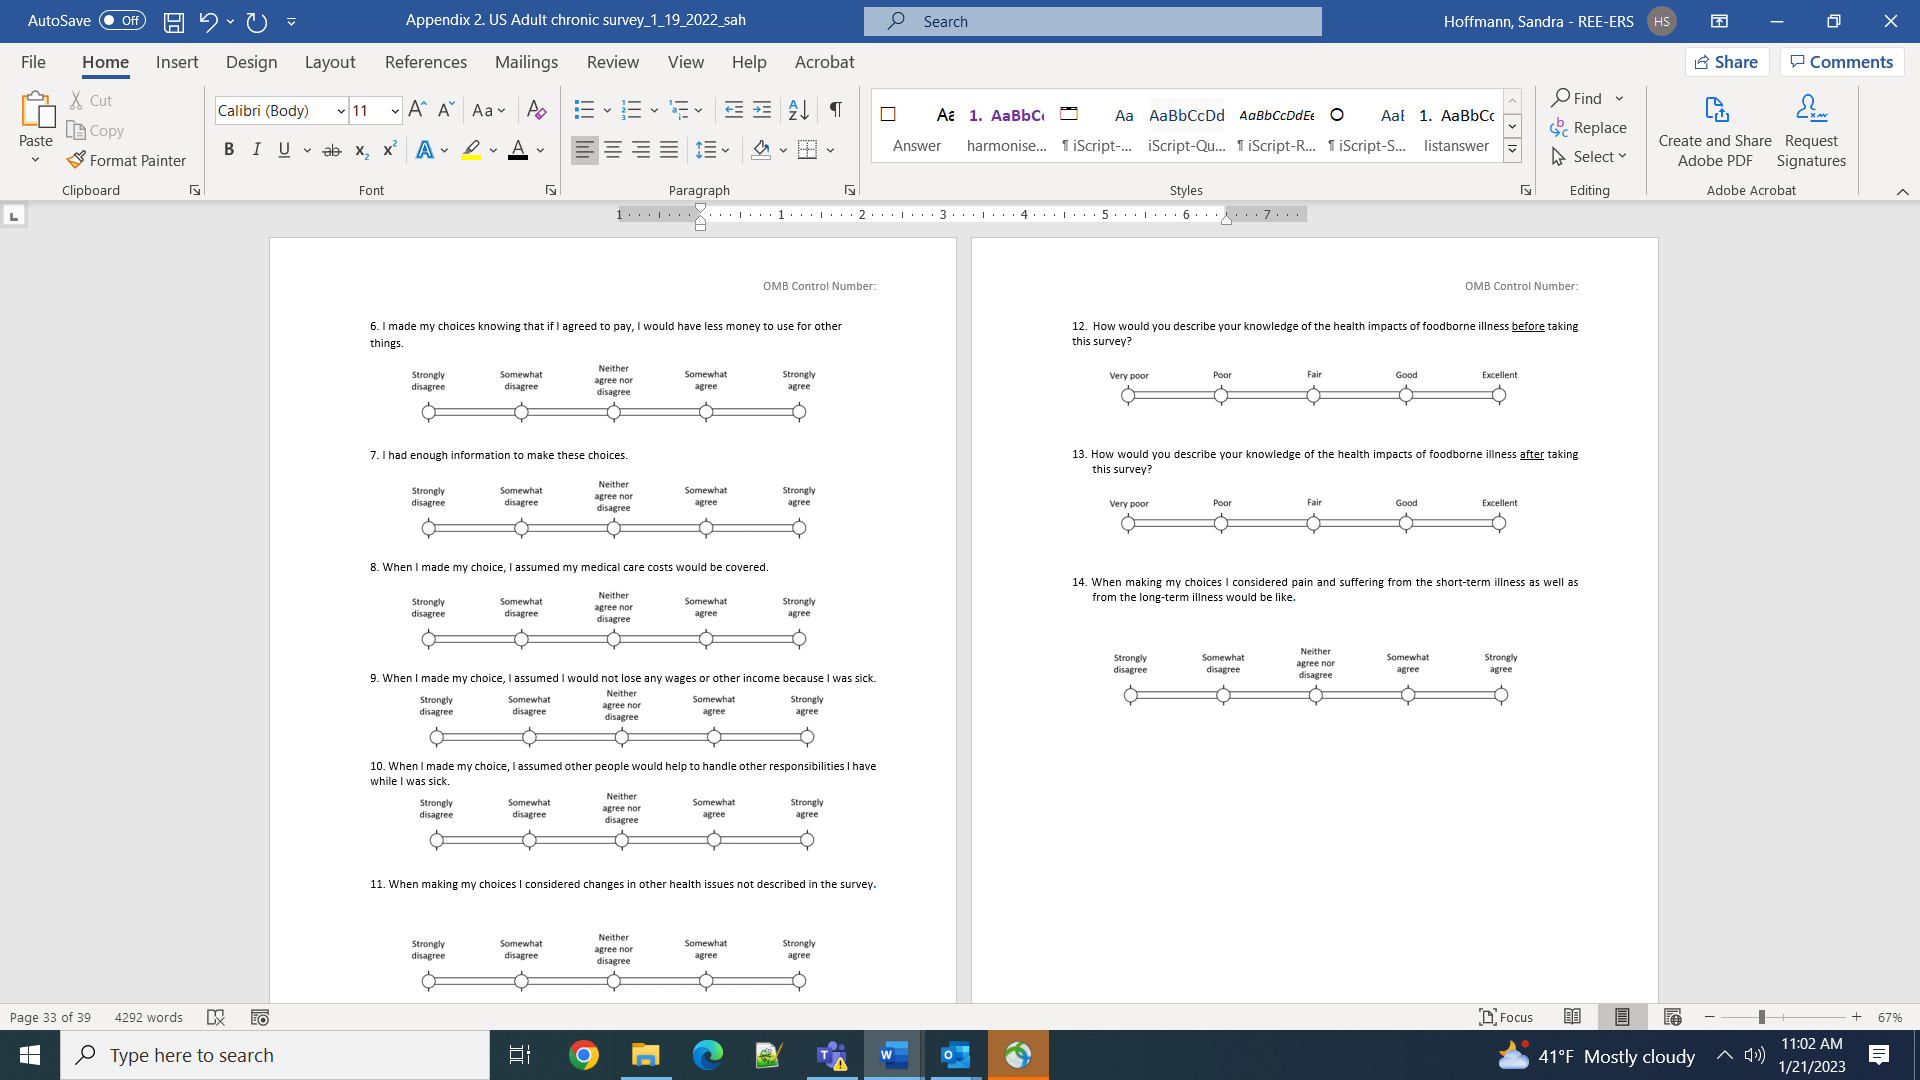
Task: Center-align the paragraph text
Action: pos(613,150)
